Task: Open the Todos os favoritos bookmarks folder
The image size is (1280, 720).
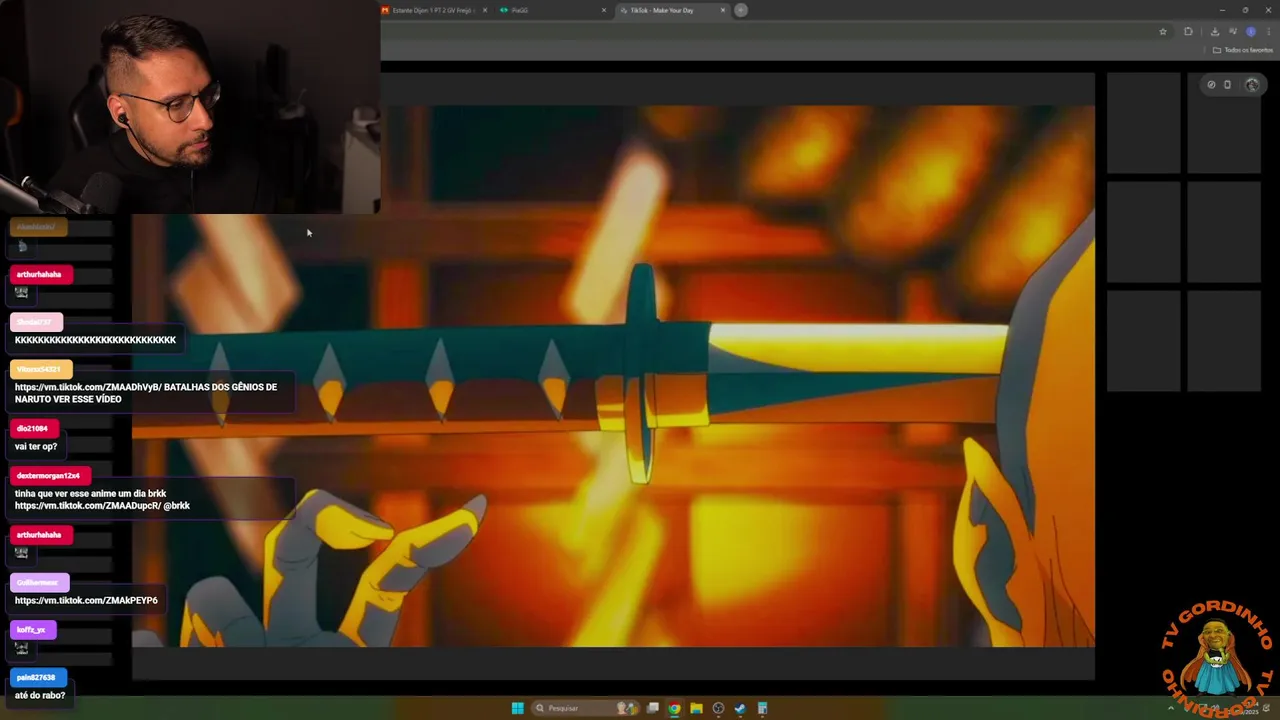Action: pos(1243,50)
